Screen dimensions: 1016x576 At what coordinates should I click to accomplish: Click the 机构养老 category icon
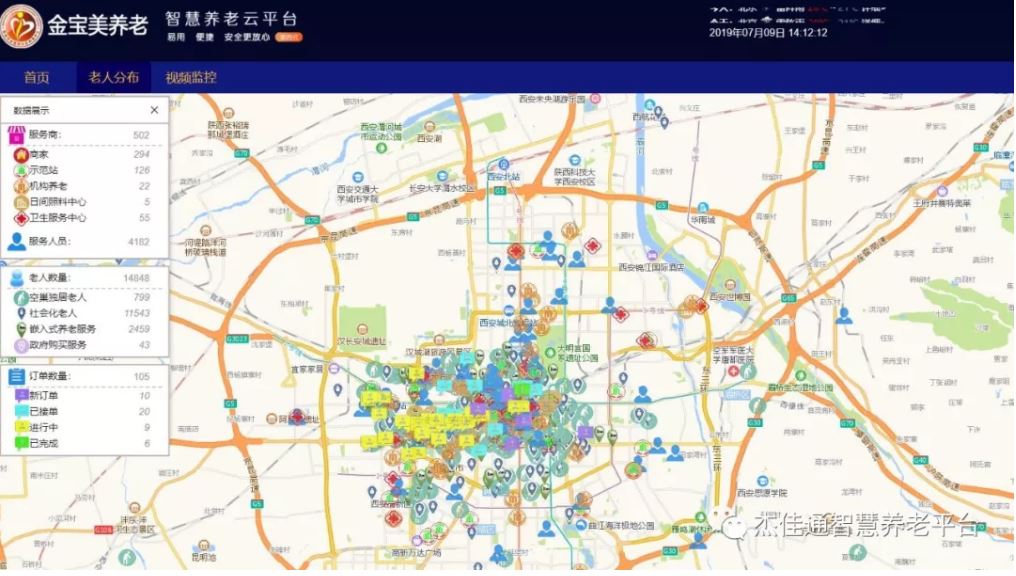tap(20, 187)
